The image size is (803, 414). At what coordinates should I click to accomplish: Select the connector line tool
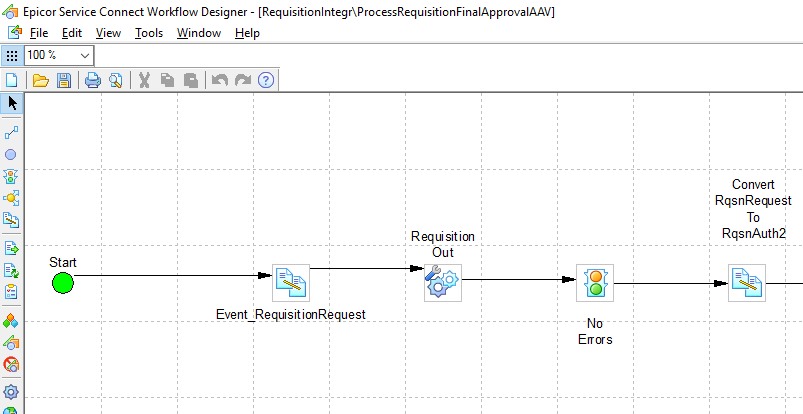click(x=11, y=133)
